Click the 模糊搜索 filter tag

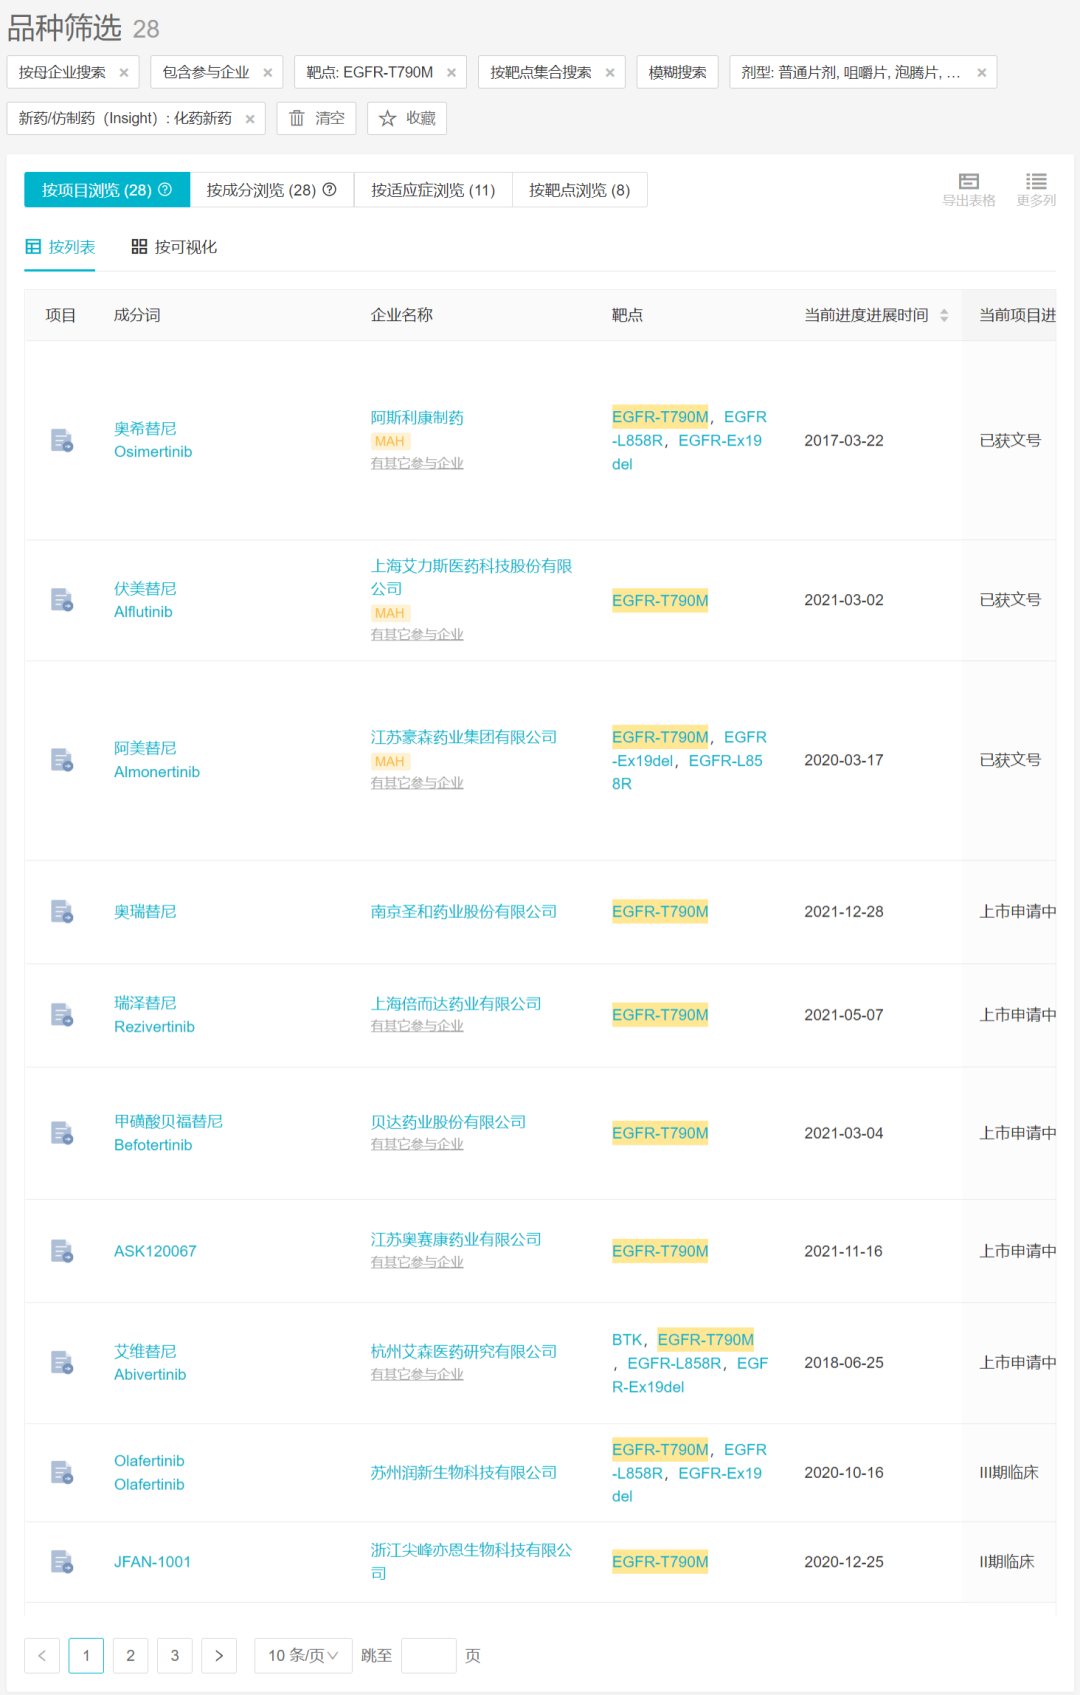point(677,72)
